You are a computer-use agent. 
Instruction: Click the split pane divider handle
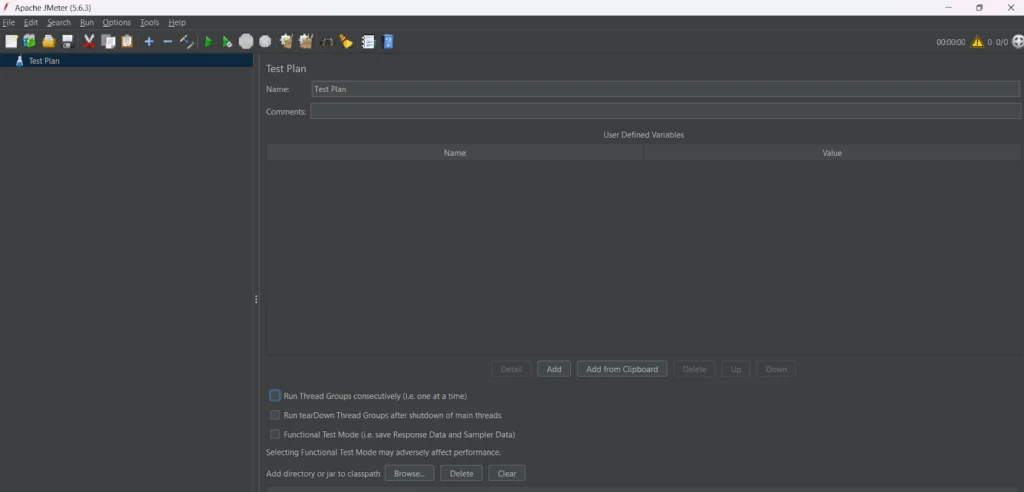tap(256, 299)
